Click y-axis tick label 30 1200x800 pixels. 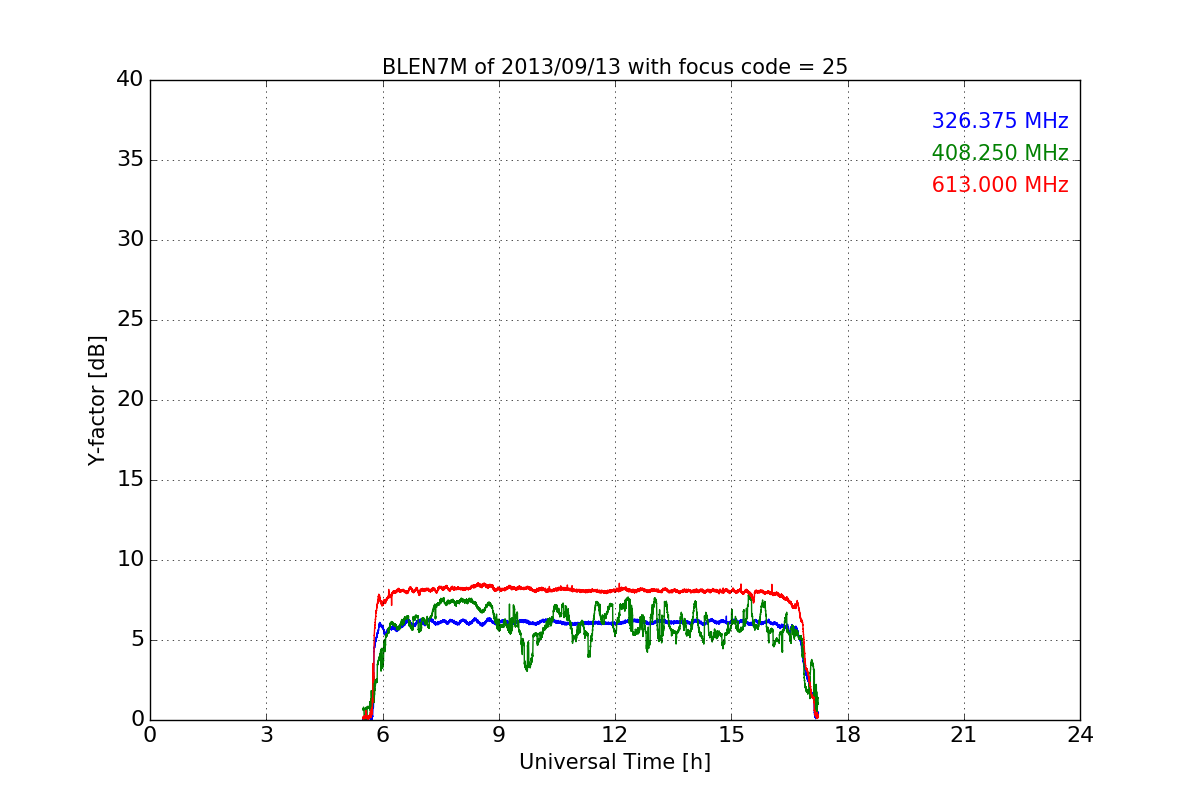tap(130, 240)
